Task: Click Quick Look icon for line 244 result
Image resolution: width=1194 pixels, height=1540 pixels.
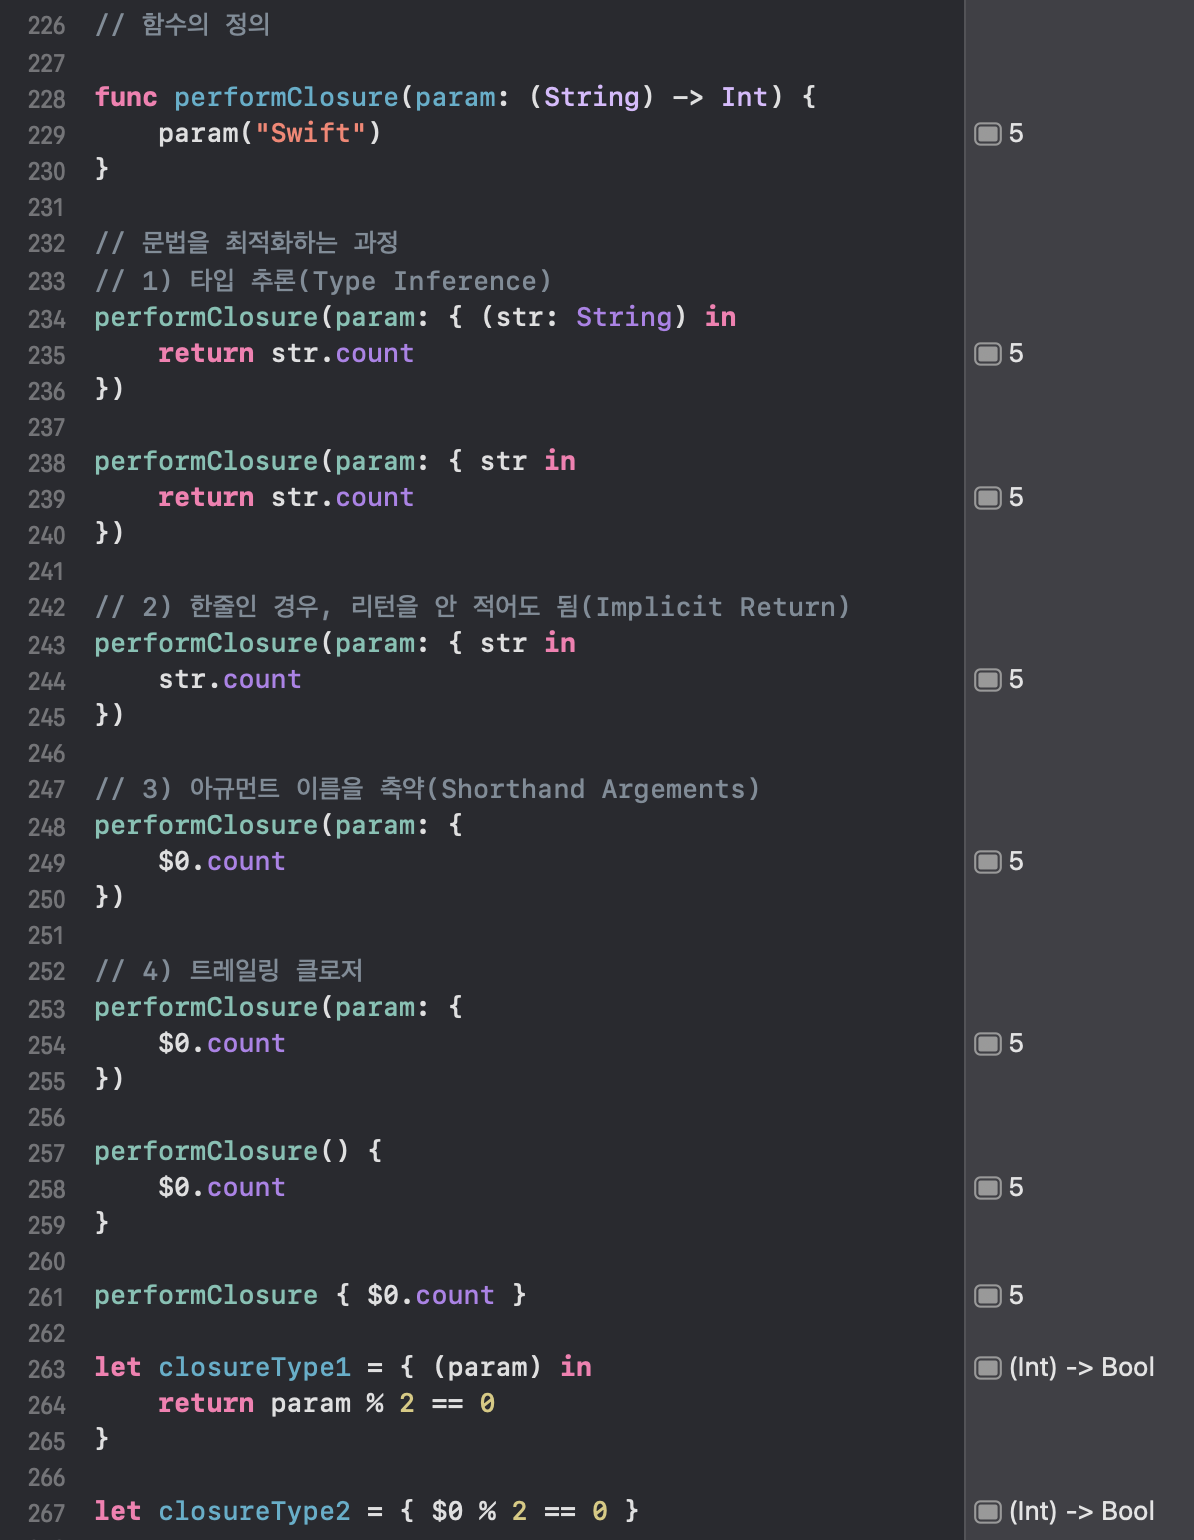Action: click(x=987, y=680)
